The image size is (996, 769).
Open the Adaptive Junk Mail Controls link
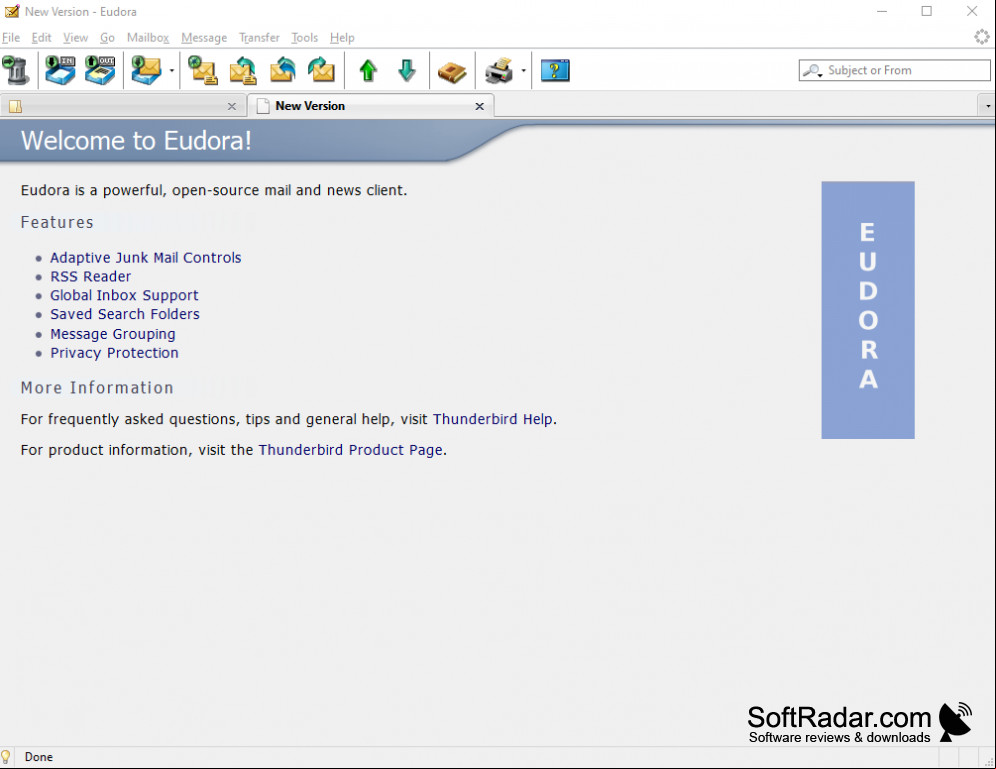(145, 258)
